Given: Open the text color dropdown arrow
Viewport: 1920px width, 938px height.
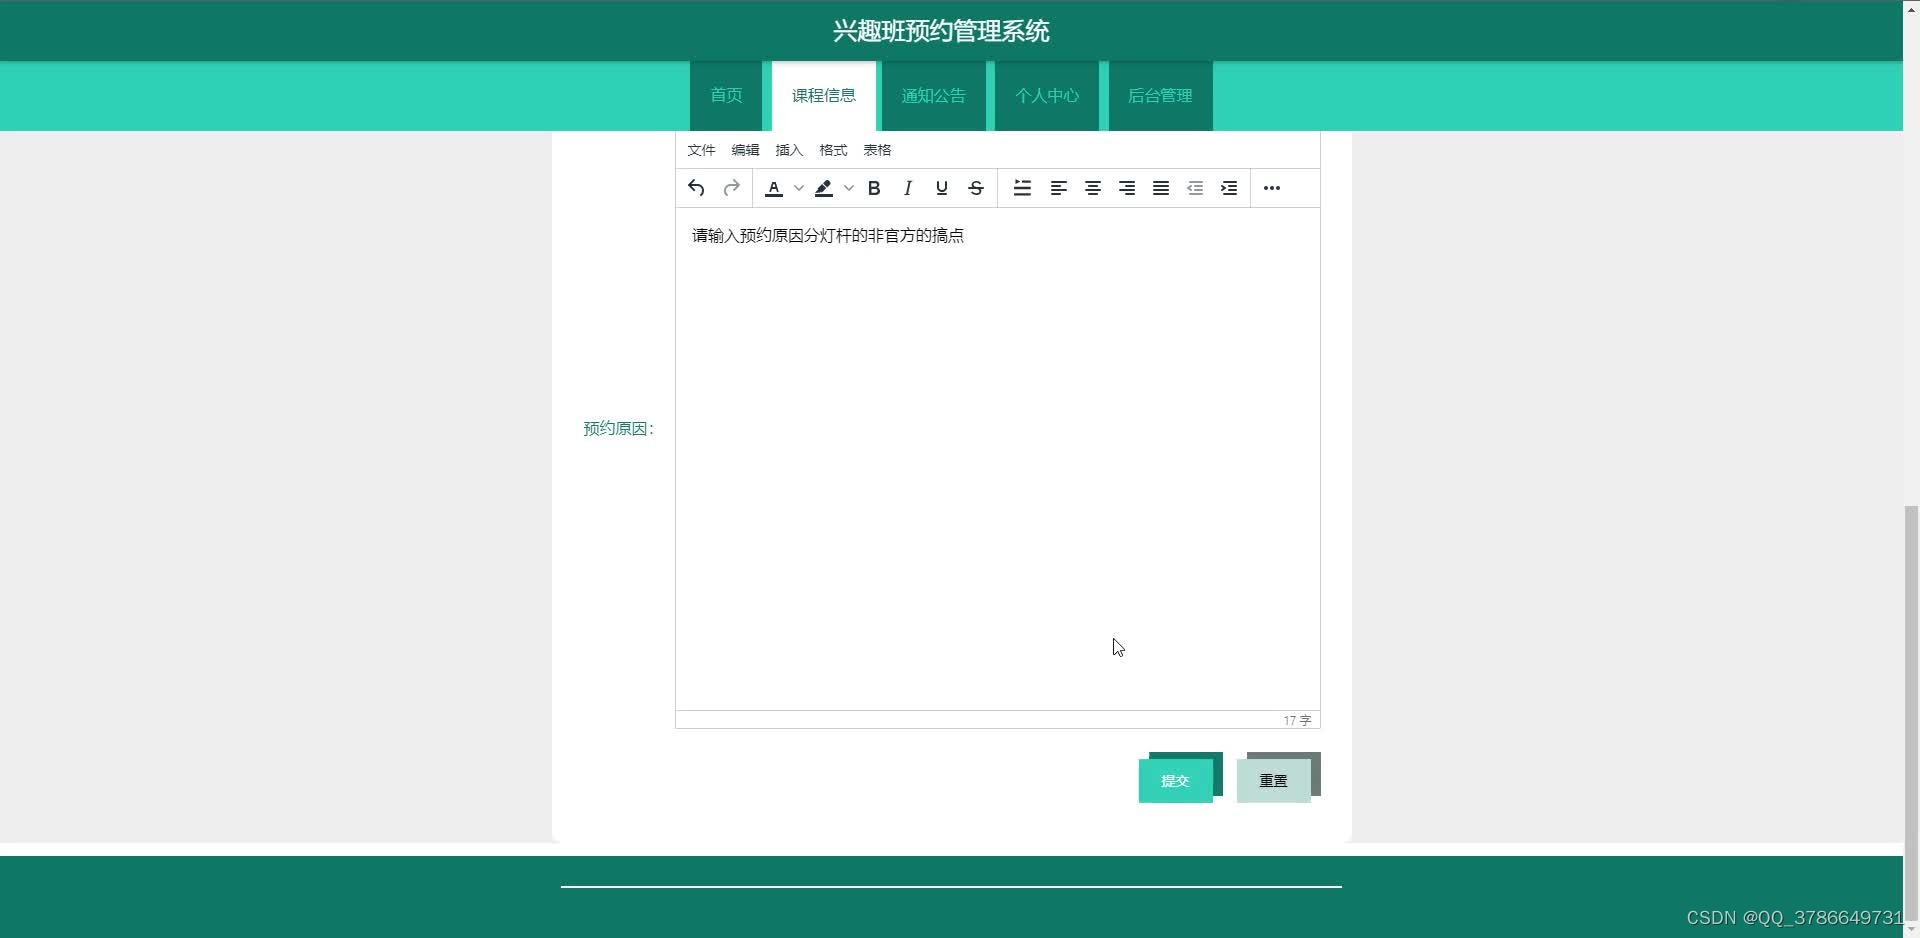Looking at the screenshot, I should click(798, 188).
